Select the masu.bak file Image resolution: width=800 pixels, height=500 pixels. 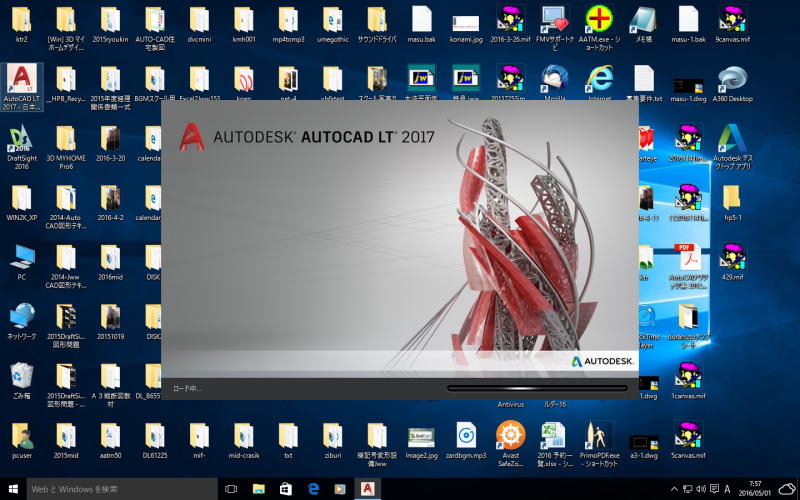click(x=421, y=24)
